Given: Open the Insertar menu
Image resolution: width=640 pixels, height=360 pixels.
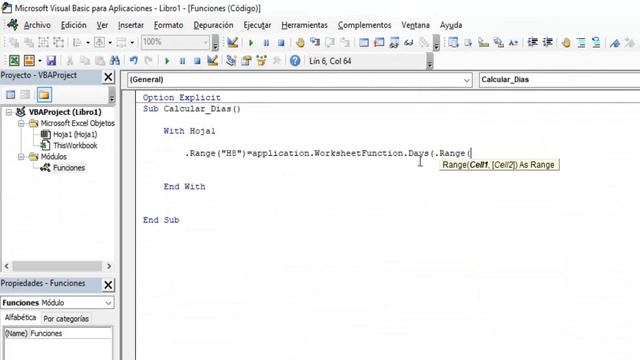Looking at the screenshot, I should (x=131, y=25).
